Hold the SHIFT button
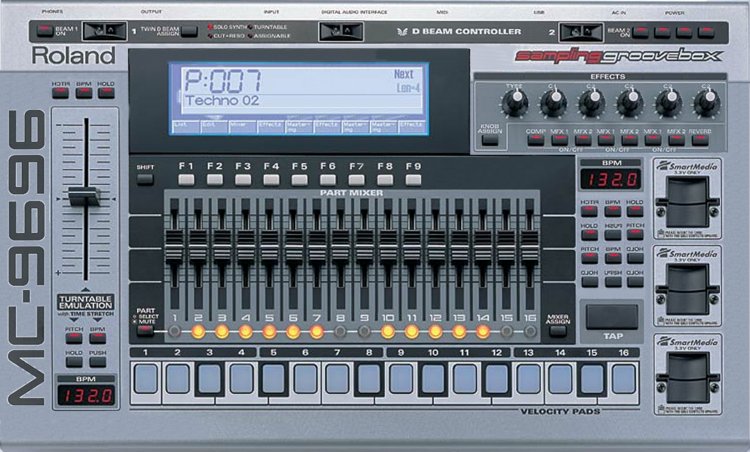The height and width of the screenshot is (452, 750). [145, 179]
